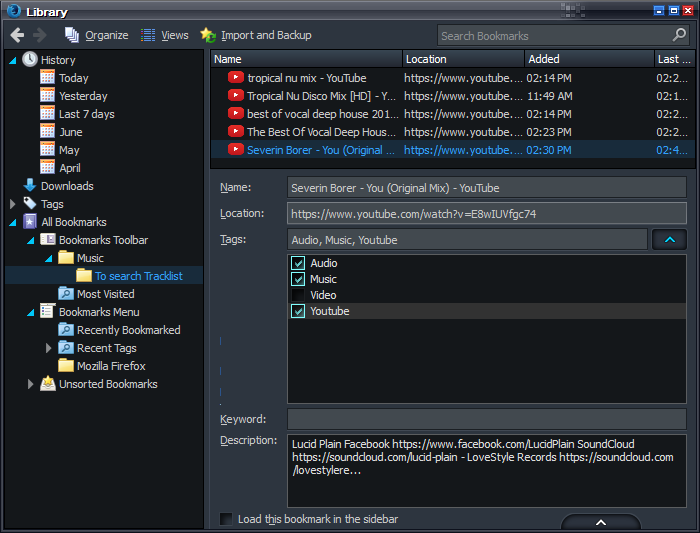This screenshot has height=533, width=700.
Task: Open Recently Bookmarked smart folder icon
Action: click(66, 329)
